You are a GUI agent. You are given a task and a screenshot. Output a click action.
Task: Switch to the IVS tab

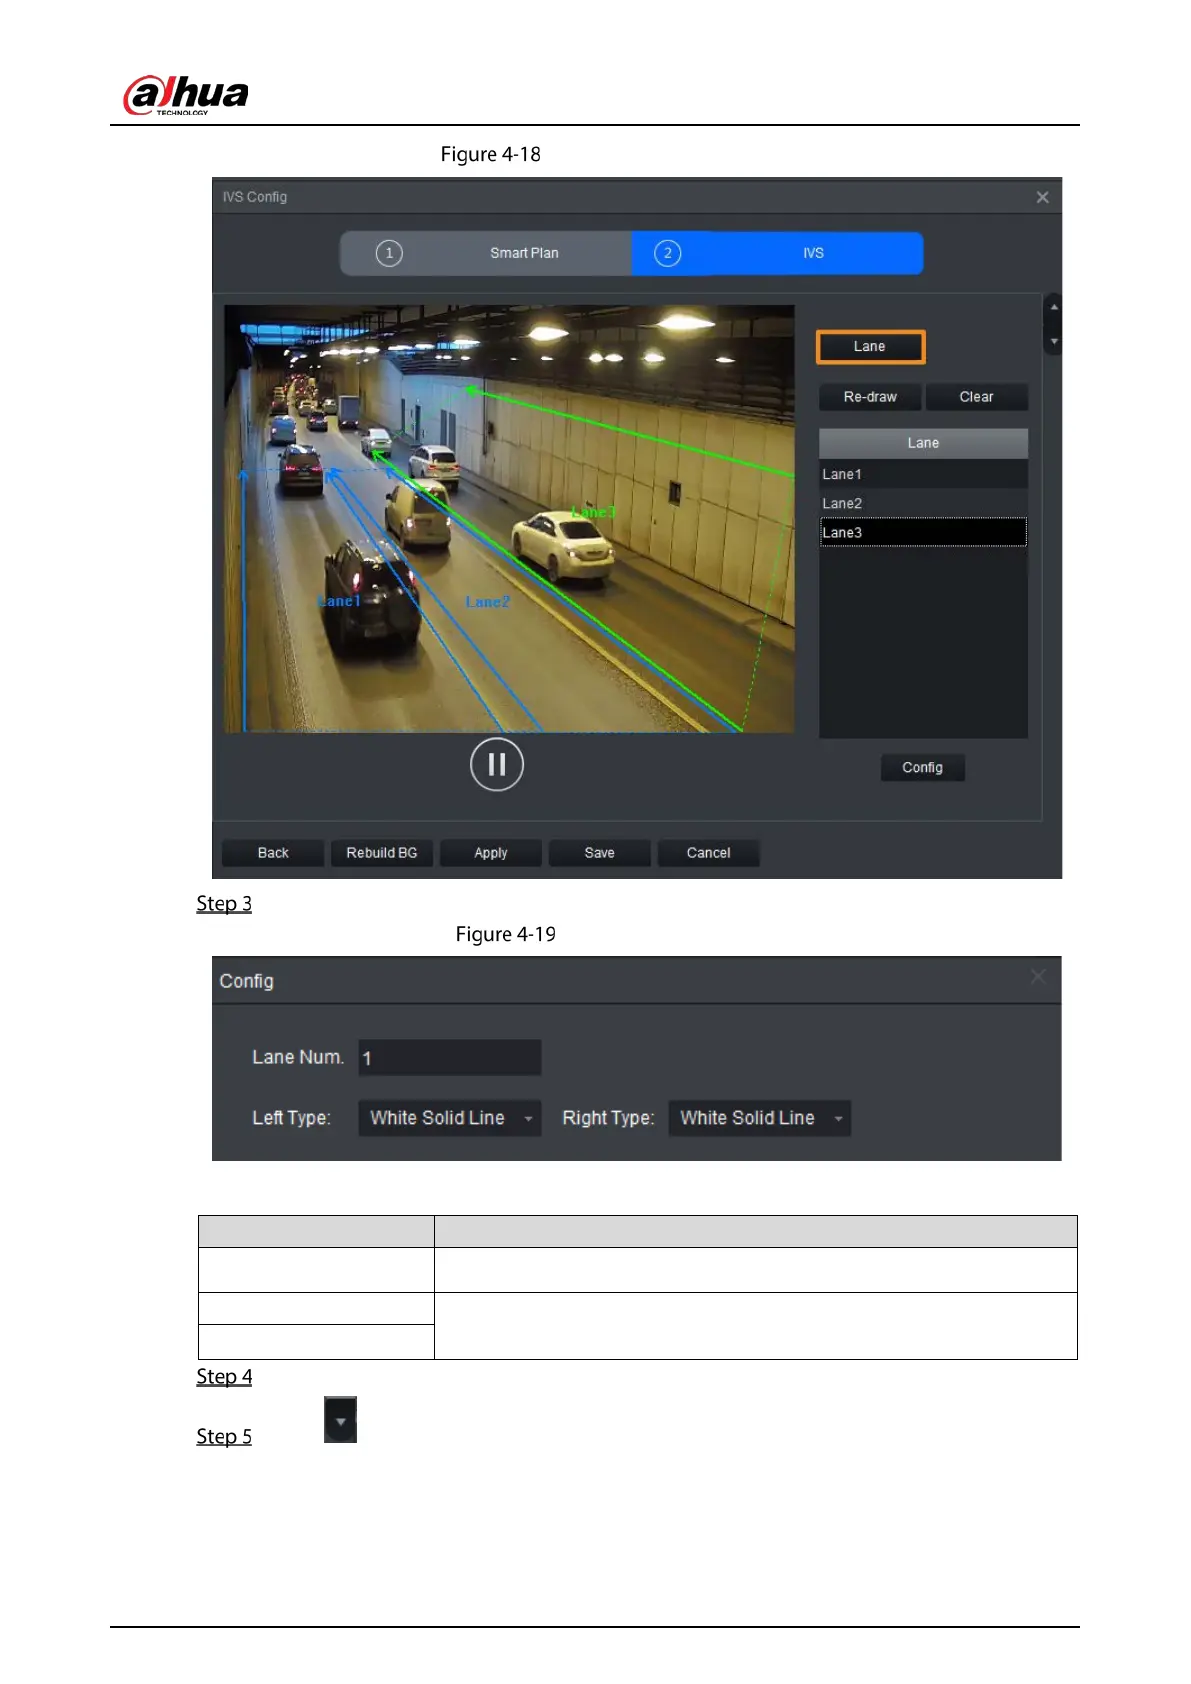pyautogui.click(x=813, y=253)
